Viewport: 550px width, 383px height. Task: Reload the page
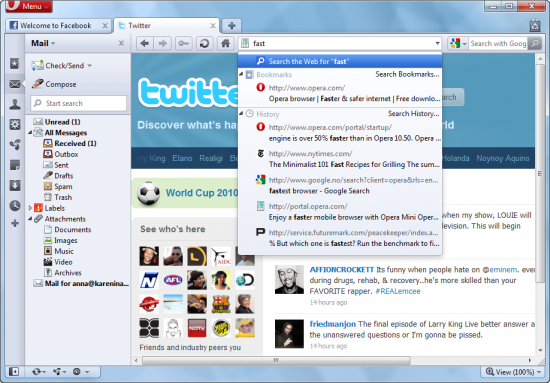(x=204, y=43)
